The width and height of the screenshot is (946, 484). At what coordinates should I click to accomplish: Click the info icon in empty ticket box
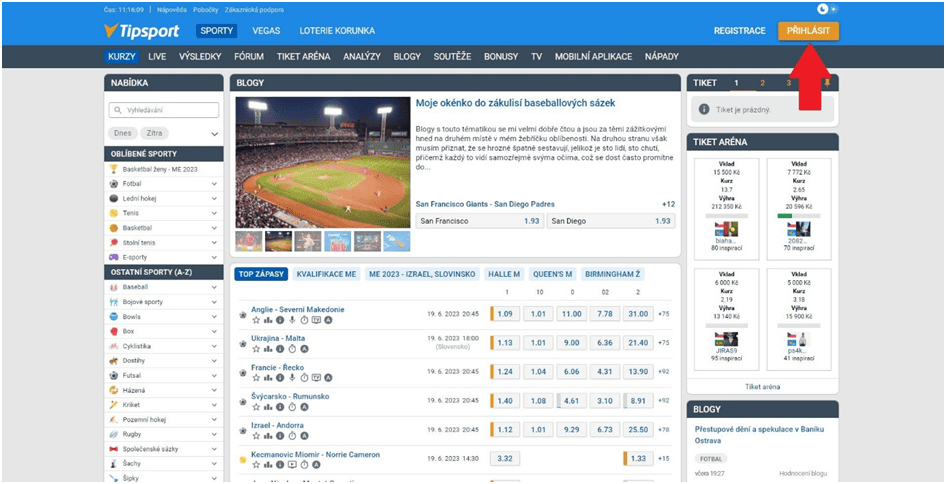(703, 110)
